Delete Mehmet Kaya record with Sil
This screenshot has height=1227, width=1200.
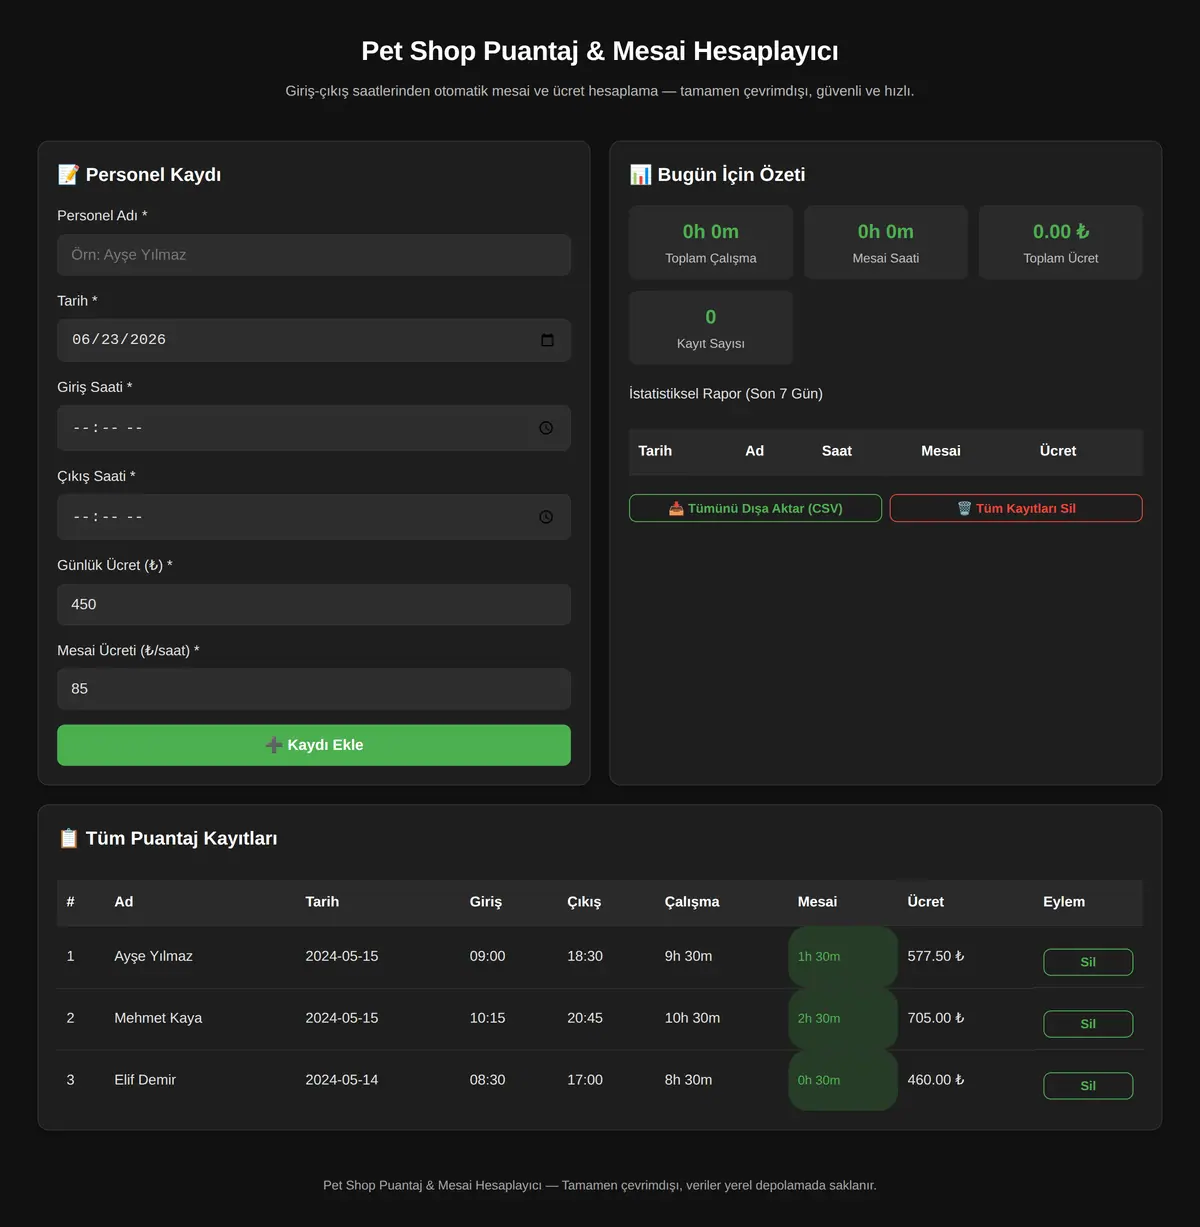pos(1088,1024)
